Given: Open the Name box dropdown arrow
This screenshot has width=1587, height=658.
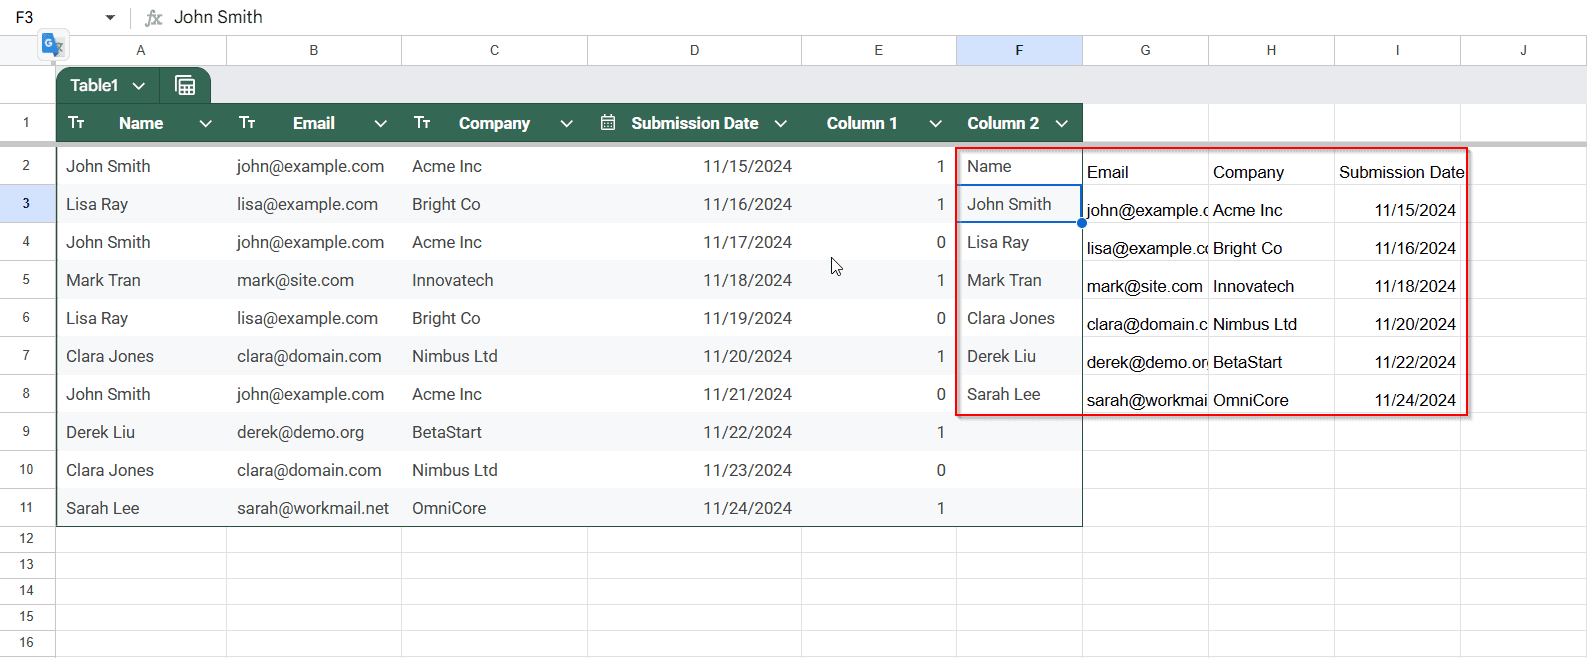Looking at the screenshot, I should (110, 17).
